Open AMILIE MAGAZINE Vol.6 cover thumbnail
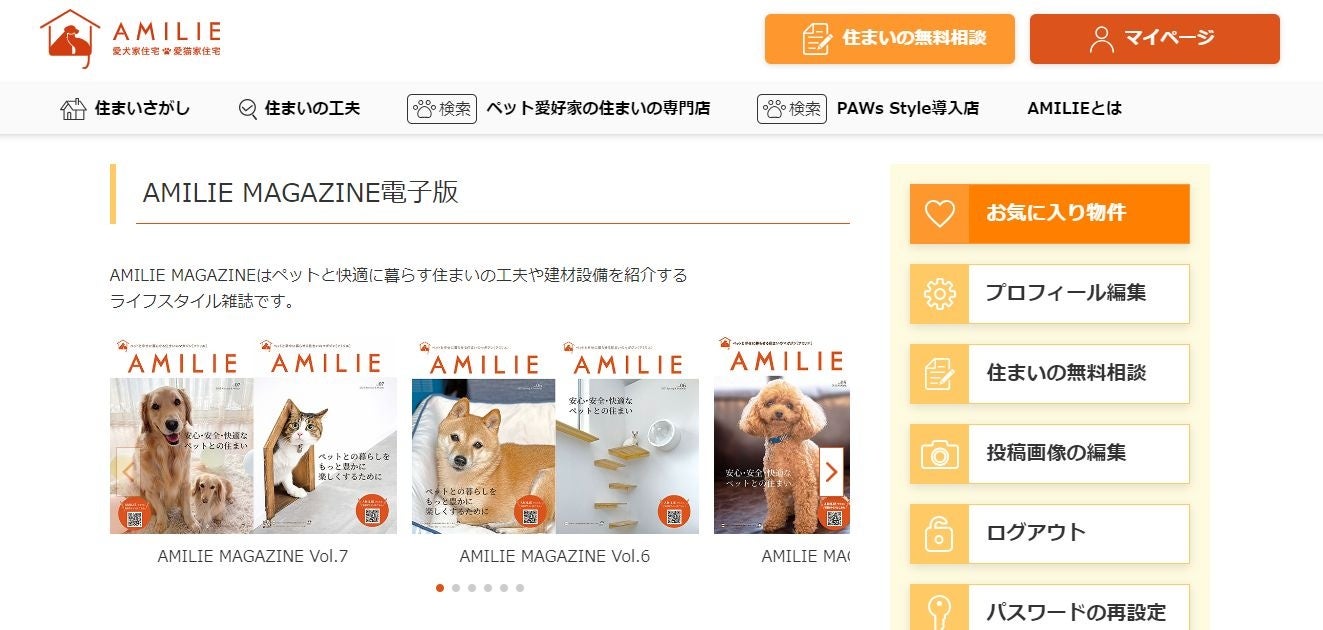Viewport: 1323px width, 630px height. 555,436
